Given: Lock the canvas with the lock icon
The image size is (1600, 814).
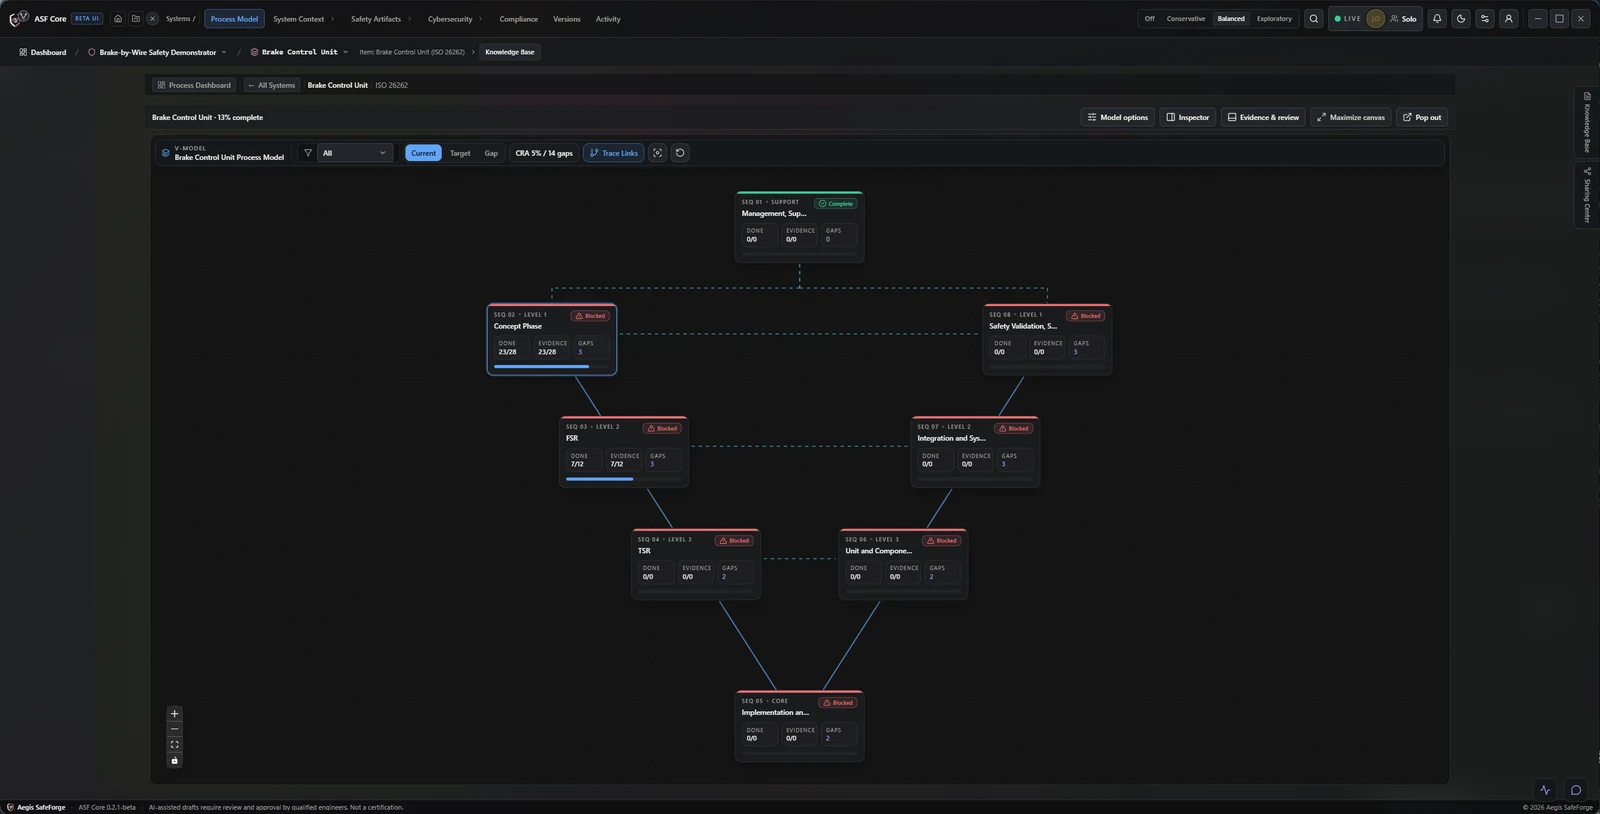Looking at the screenshot, I should pos(174,761).
